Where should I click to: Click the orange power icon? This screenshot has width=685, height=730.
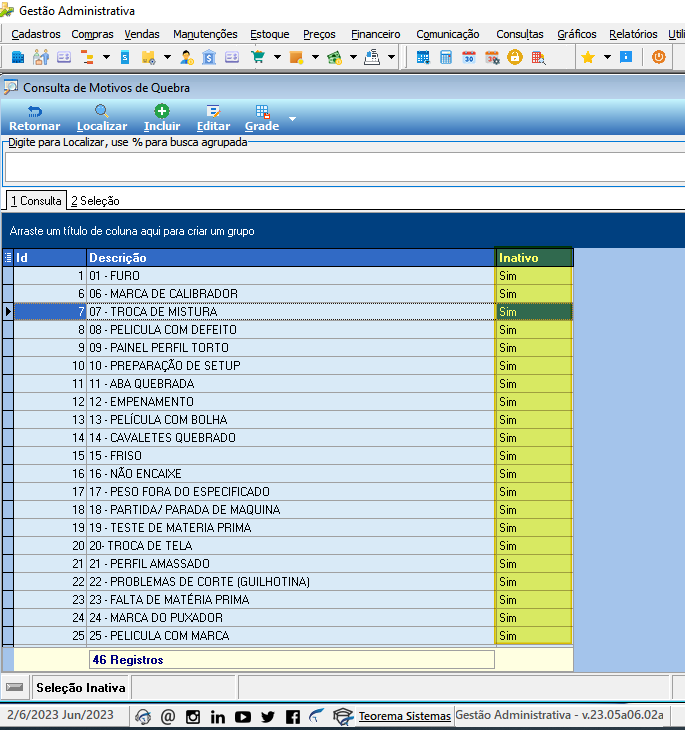(x=658, y=57)
